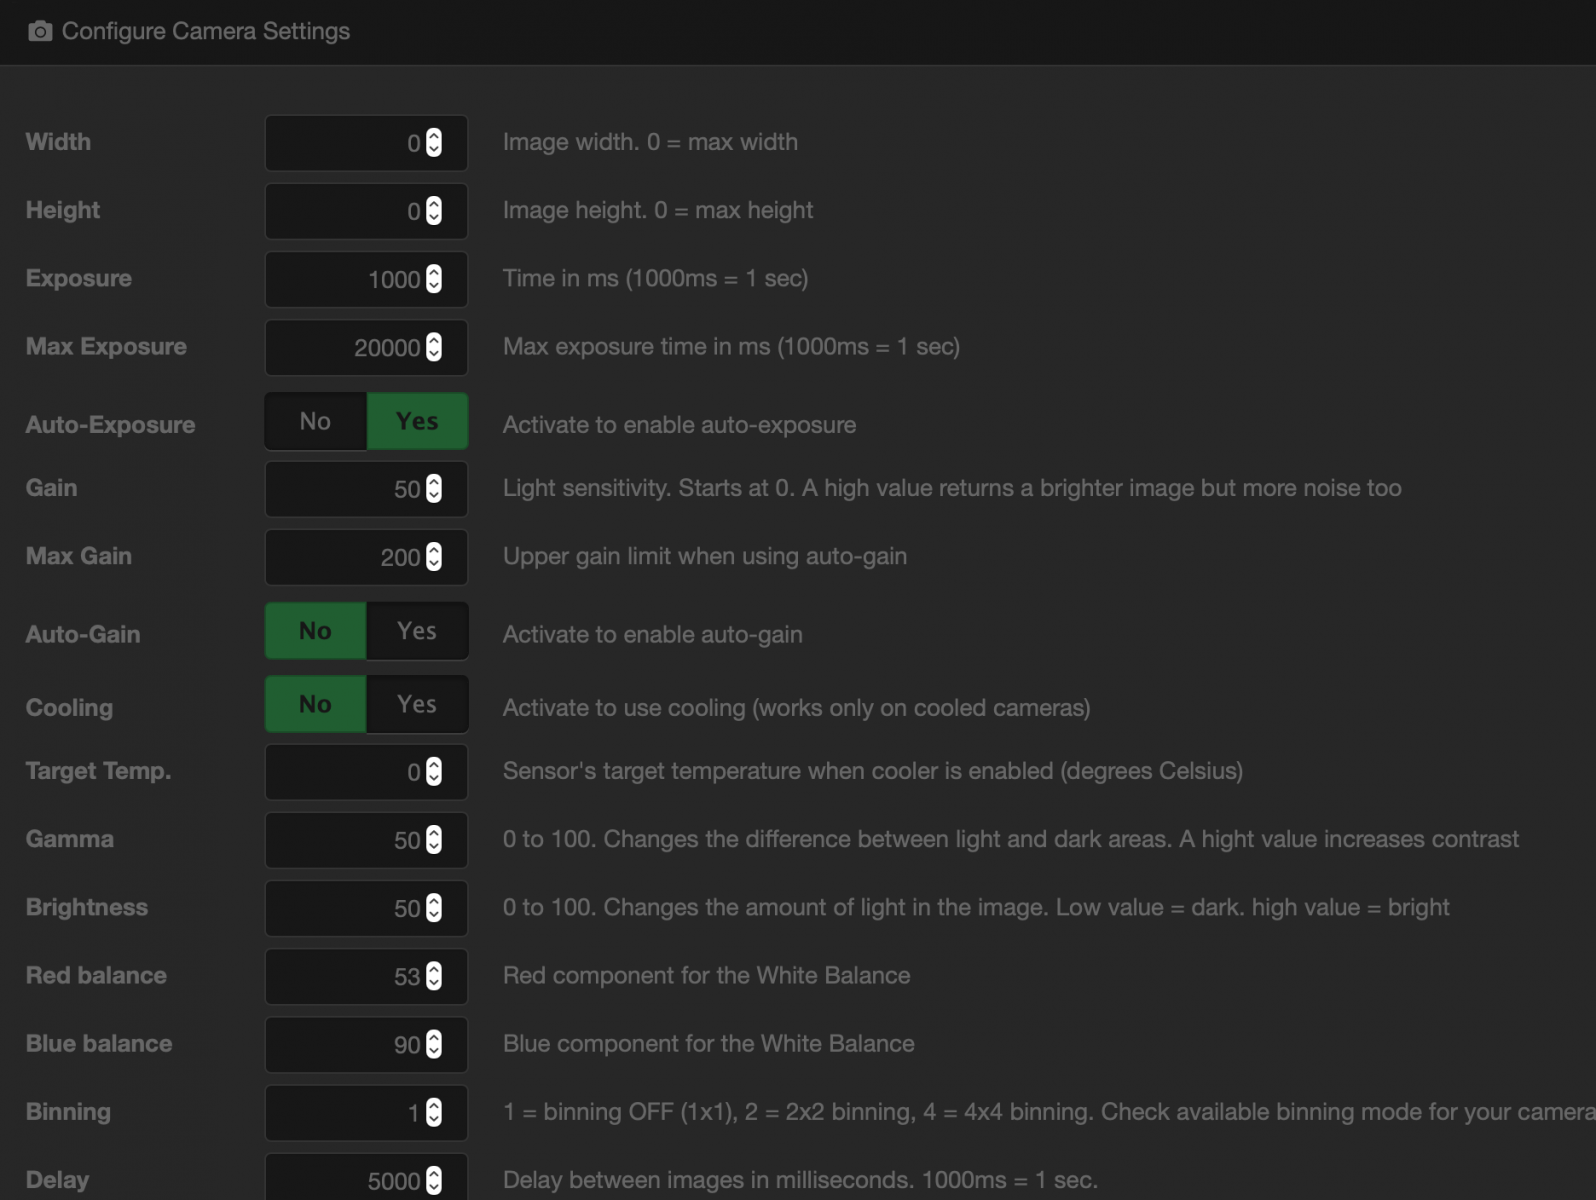This screenshot has height=1200, width=1596.
Task: Click the Configure Camera Settings heading
Action: tap(206, 31)
